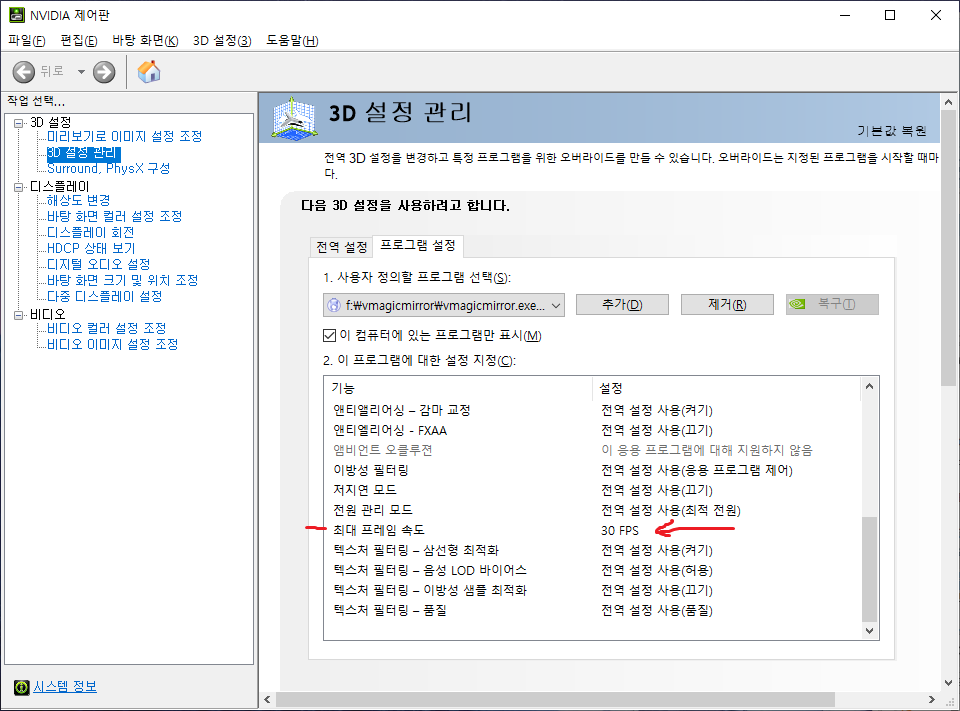
Task: Select the 저지연 모드 row
Action: point(593,490)
